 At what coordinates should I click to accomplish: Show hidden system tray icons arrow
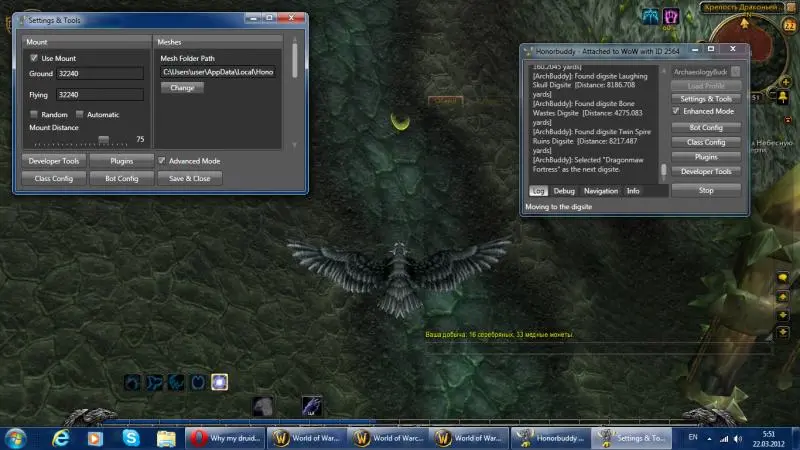point(709,438)
